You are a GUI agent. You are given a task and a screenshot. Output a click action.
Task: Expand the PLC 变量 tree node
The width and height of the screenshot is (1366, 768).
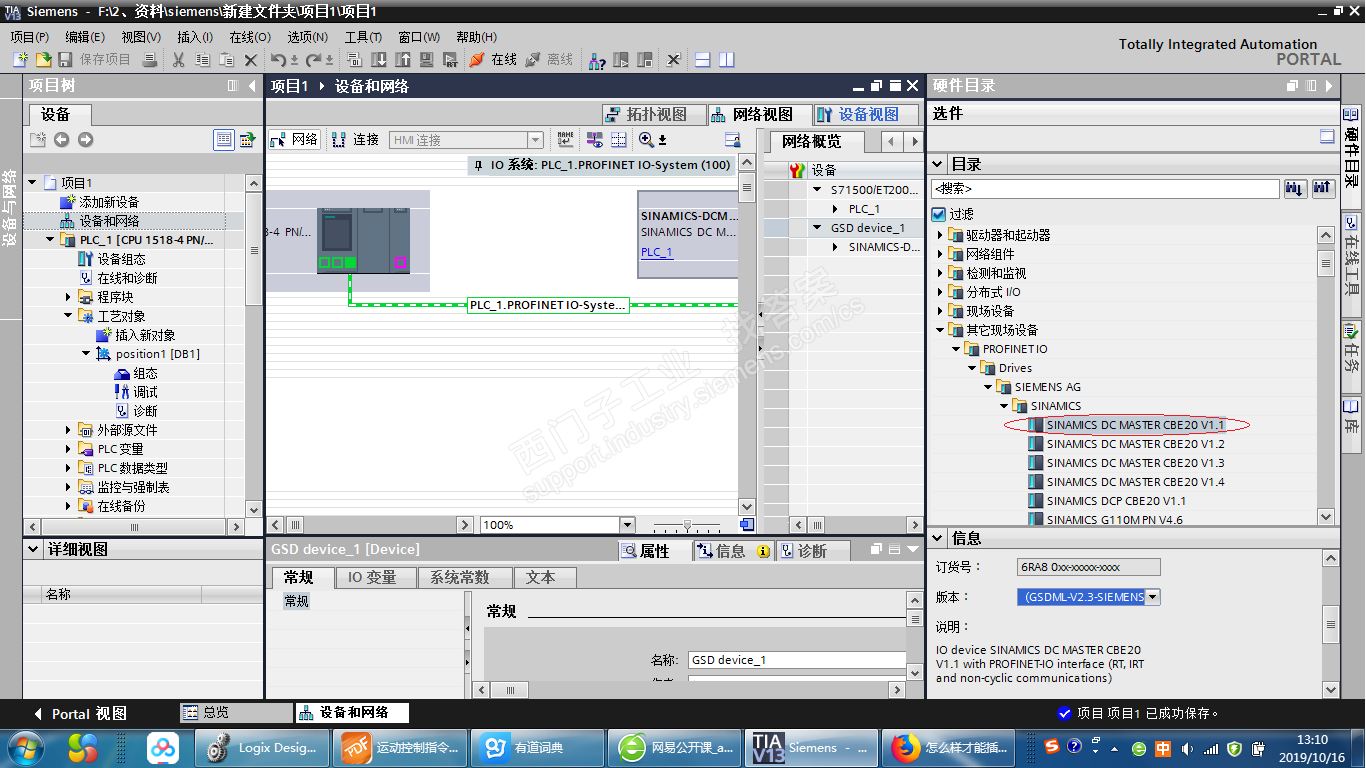(x=69, y=449)
